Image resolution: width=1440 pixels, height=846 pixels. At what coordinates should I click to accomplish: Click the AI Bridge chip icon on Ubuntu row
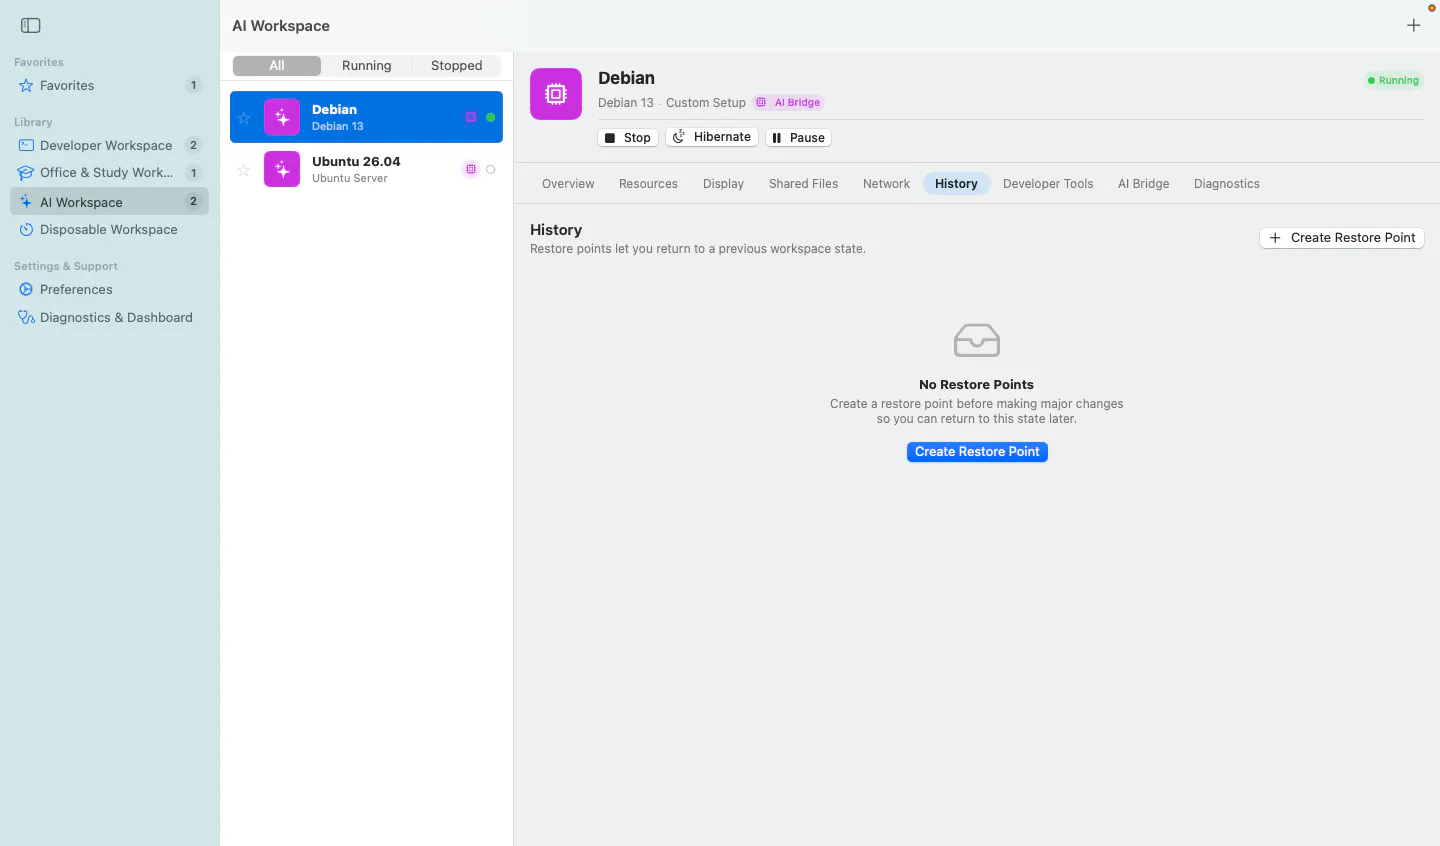(x=471, y=169)
